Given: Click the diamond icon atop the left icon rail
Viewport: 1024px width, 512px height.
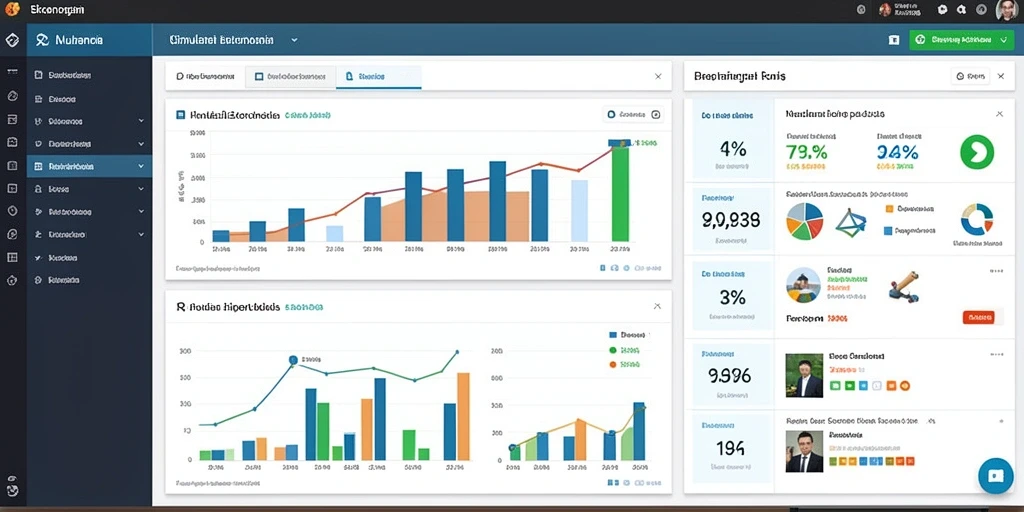Looking at the screenshot, I should (12, 40).
